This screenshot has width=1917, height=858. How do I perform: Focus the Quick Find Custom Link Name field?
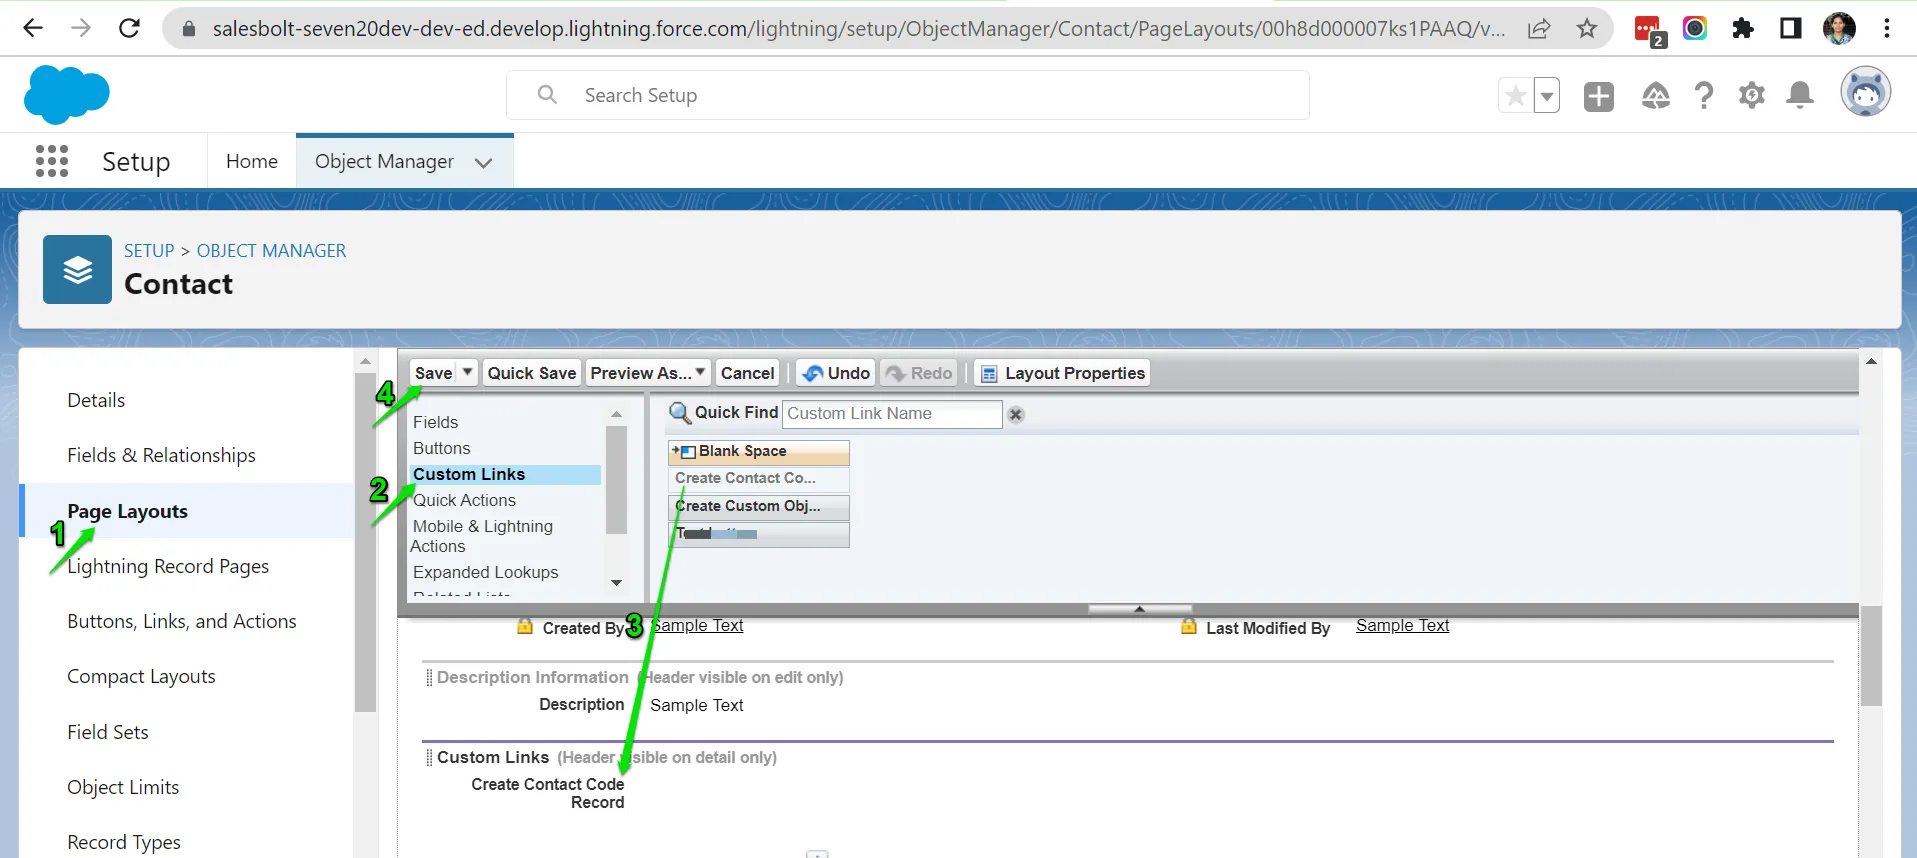(x=892, y=414)
